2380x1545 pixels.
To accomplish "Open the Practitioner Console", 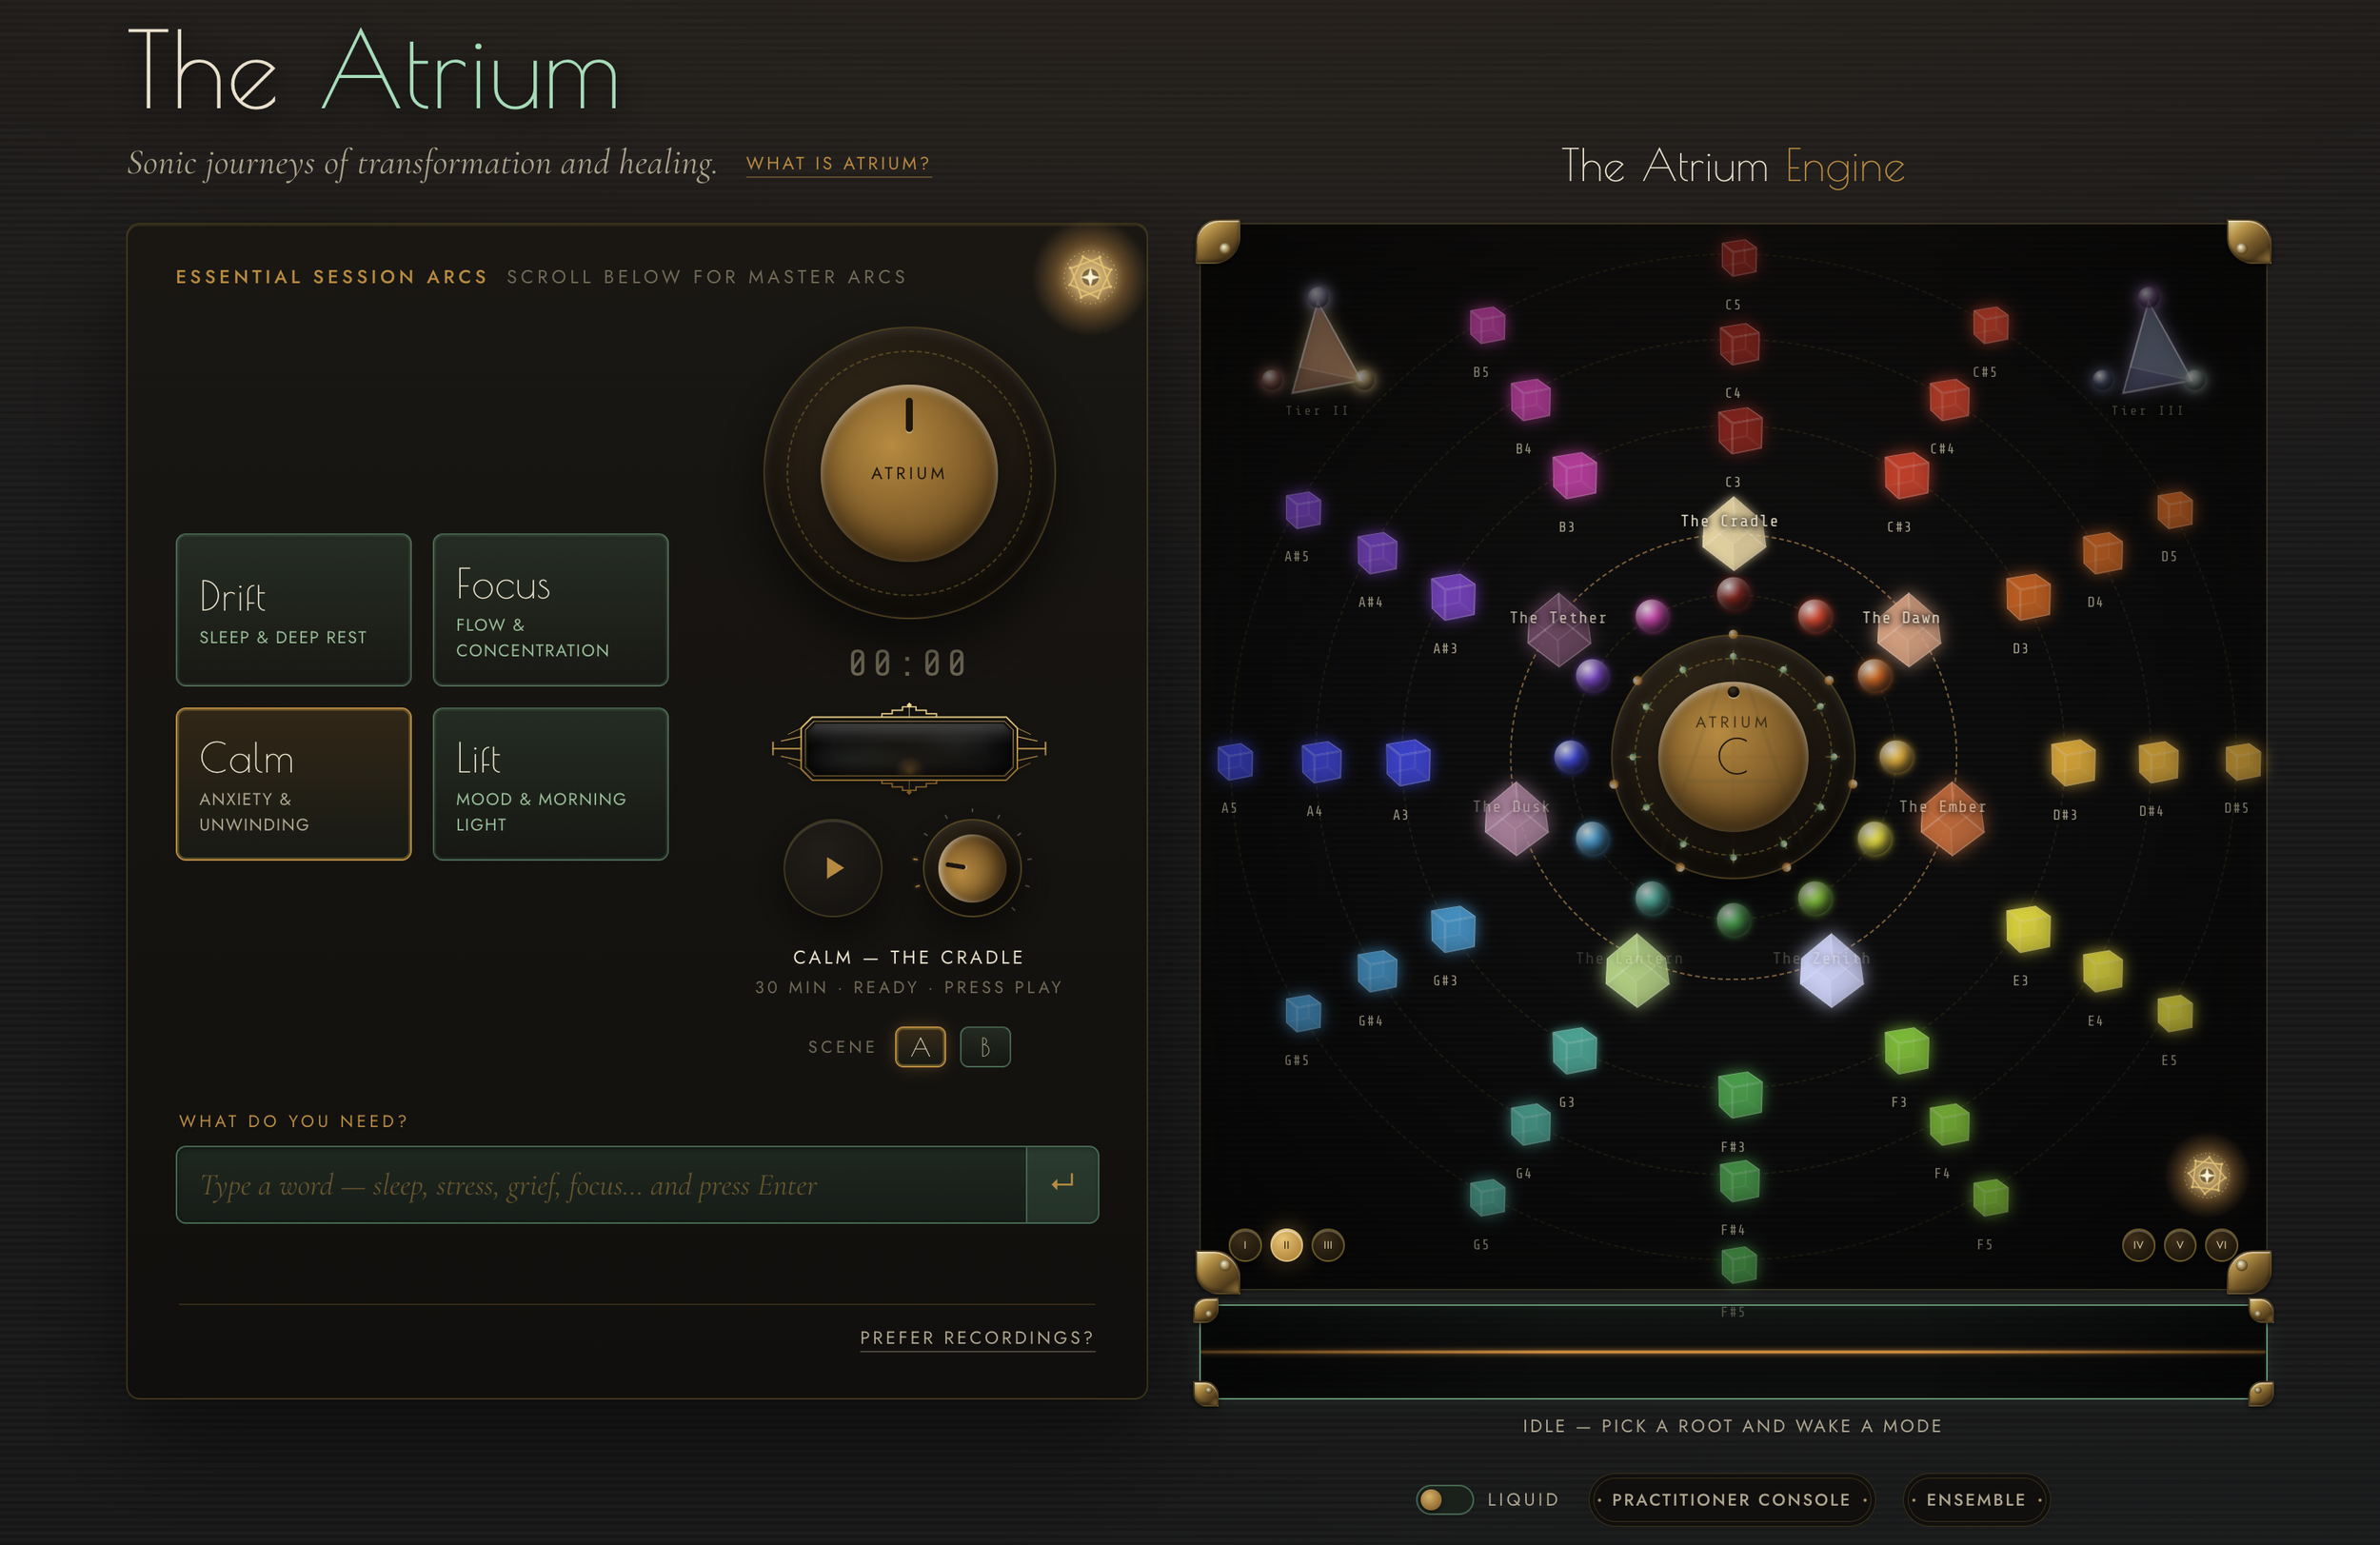I will pos(1731,1500).
